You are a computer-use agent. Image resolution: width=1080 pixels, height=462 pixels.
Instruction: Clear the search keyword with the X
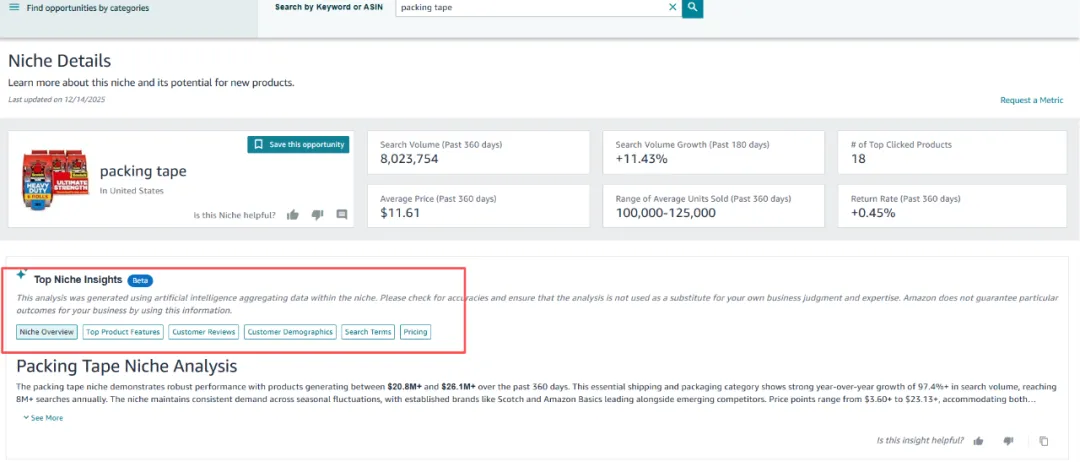tap(672, 7)
